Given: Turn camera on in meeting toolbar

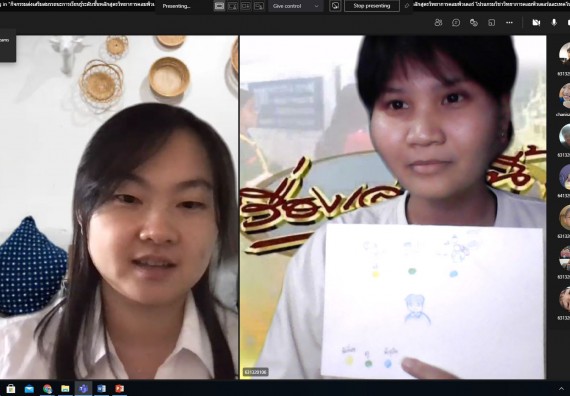Looking at the screenshot, I should click(536, 23).
